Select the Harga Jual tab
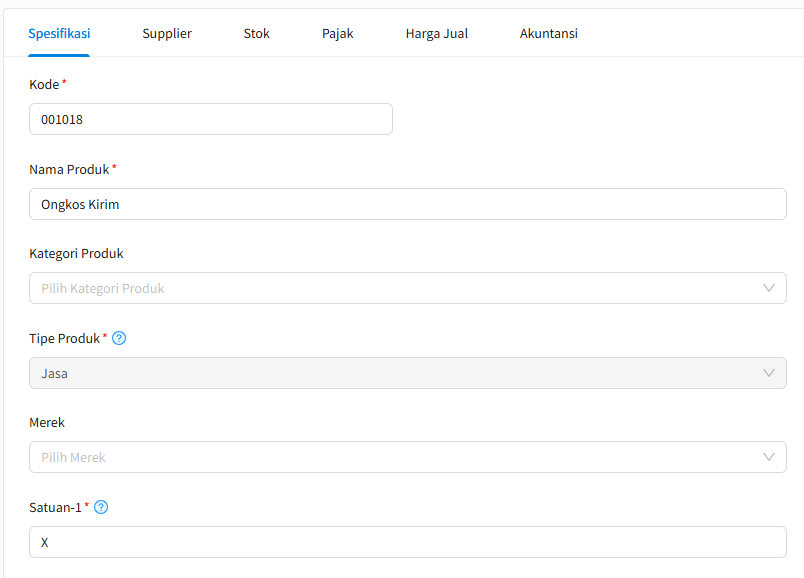804x578 pixels. pos(437,33)
